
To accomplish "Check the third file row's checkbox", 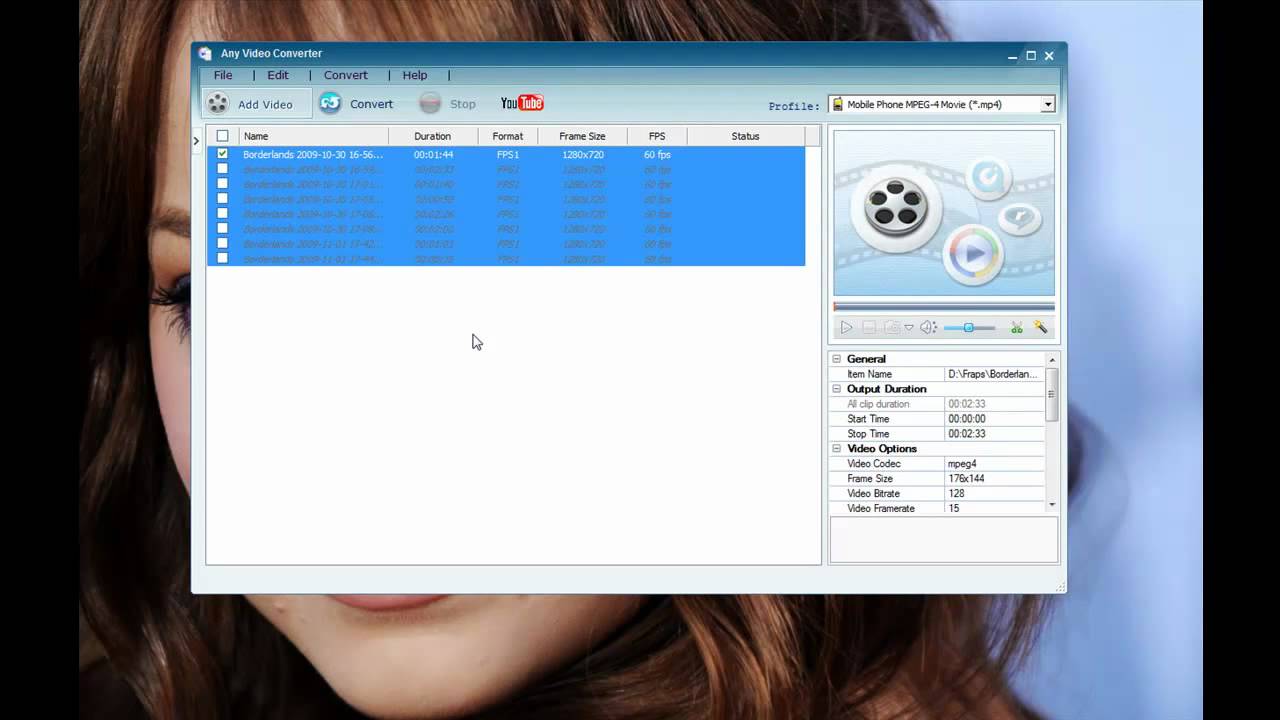I will click(222, 184).
